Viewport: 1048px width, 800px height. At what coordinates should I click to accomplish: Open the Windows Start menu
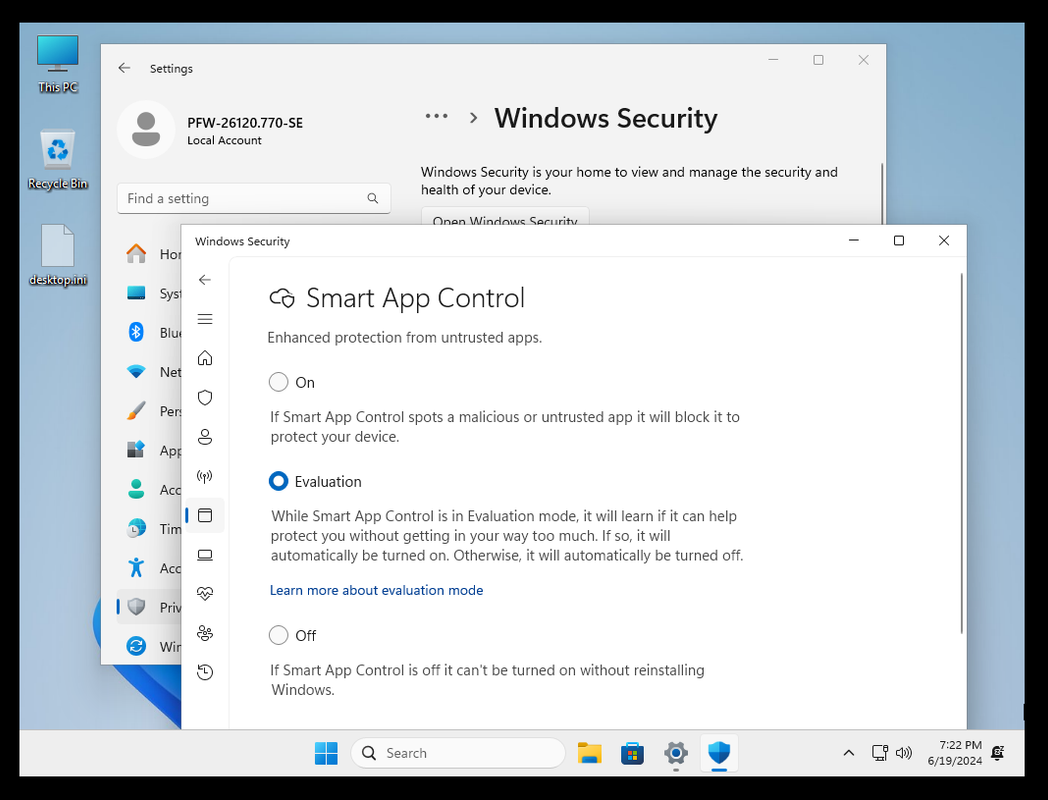pos(326,753)
